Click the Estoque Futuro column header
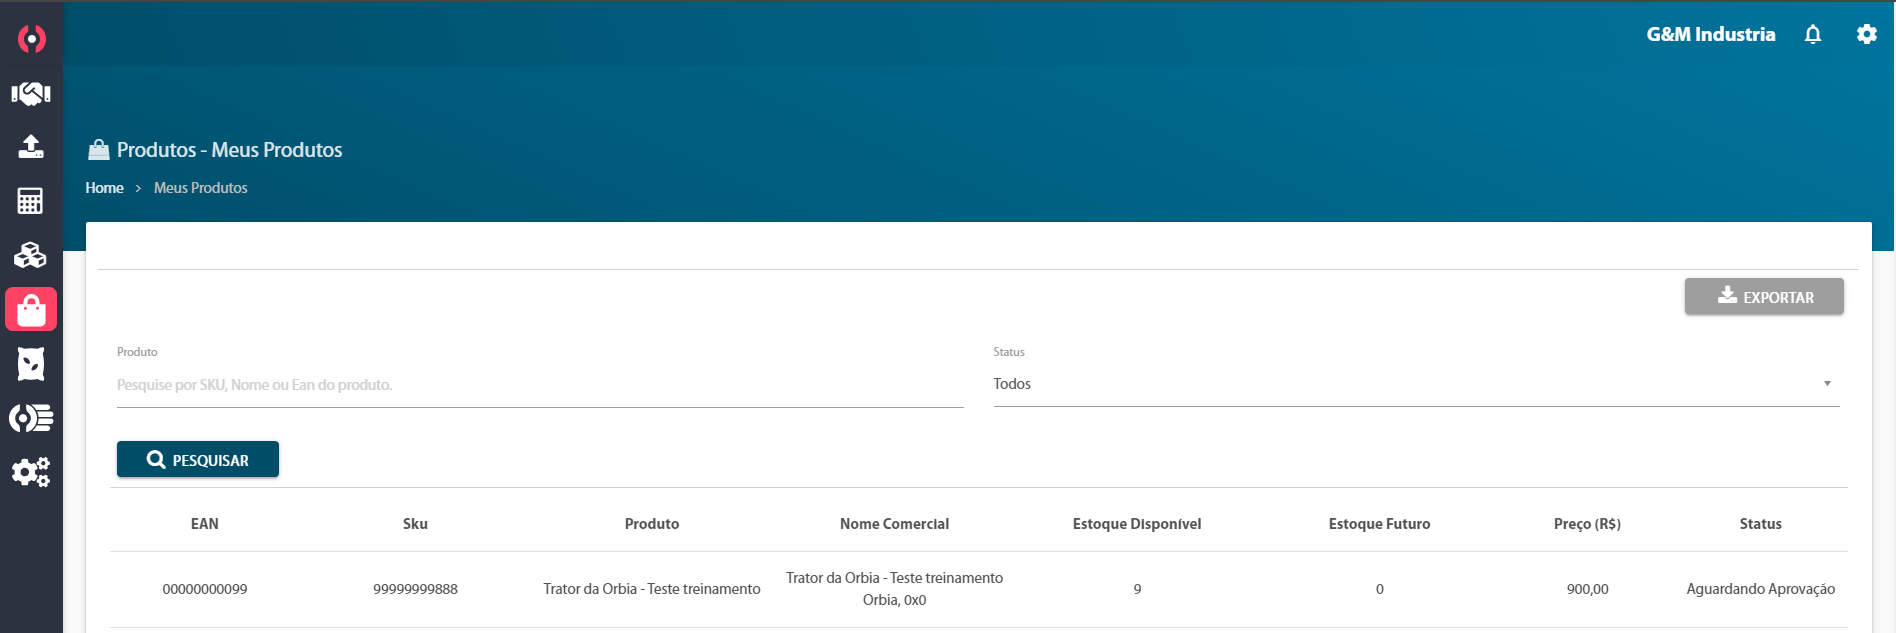 tap(1379, 524)
